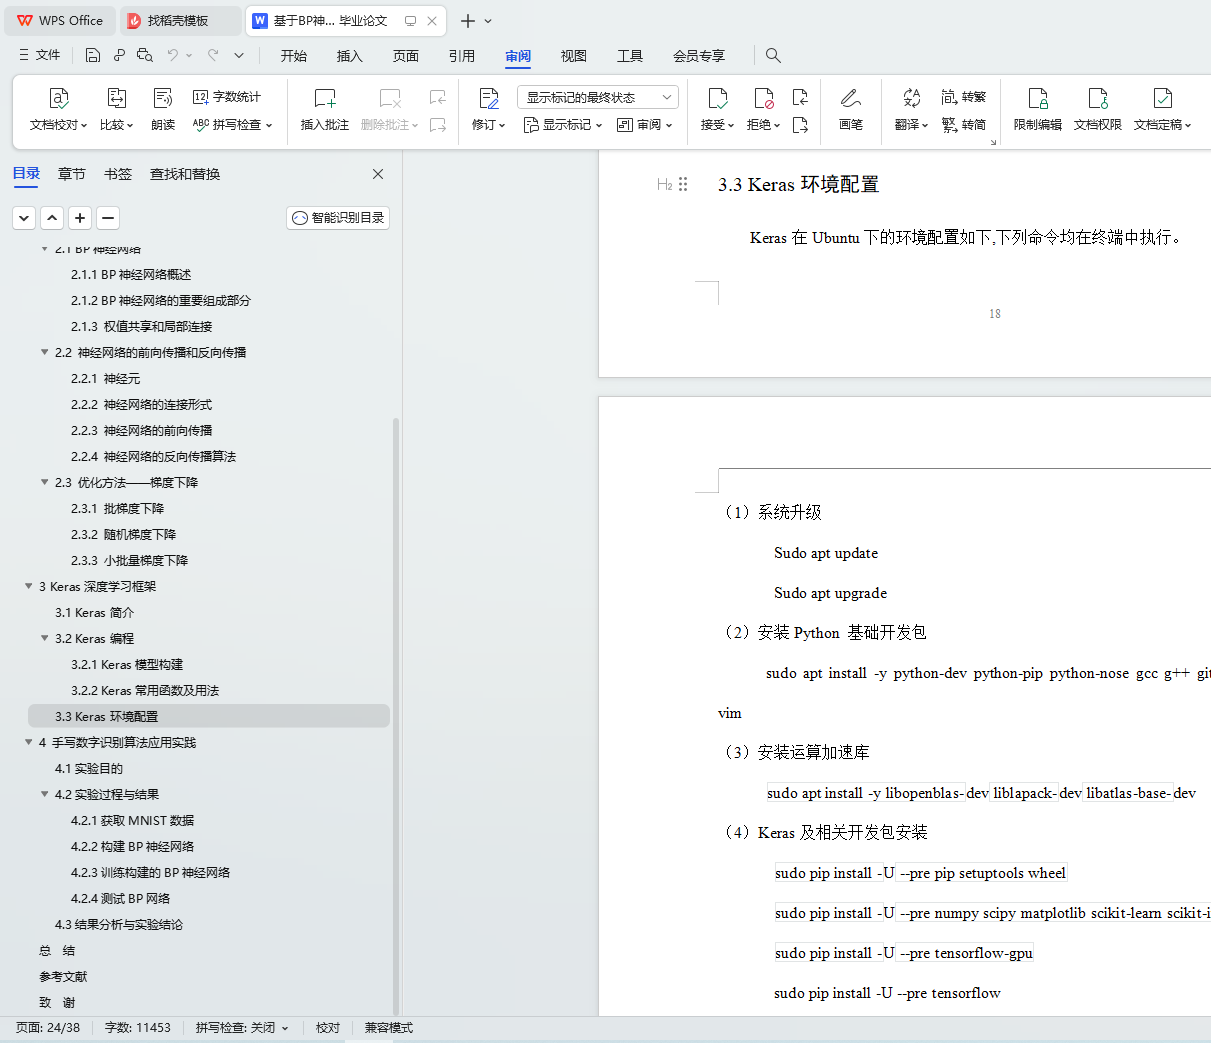Viewport: 1211px width, 1043px height.
Task: Close the navigation pane
Action: (378, 174)
